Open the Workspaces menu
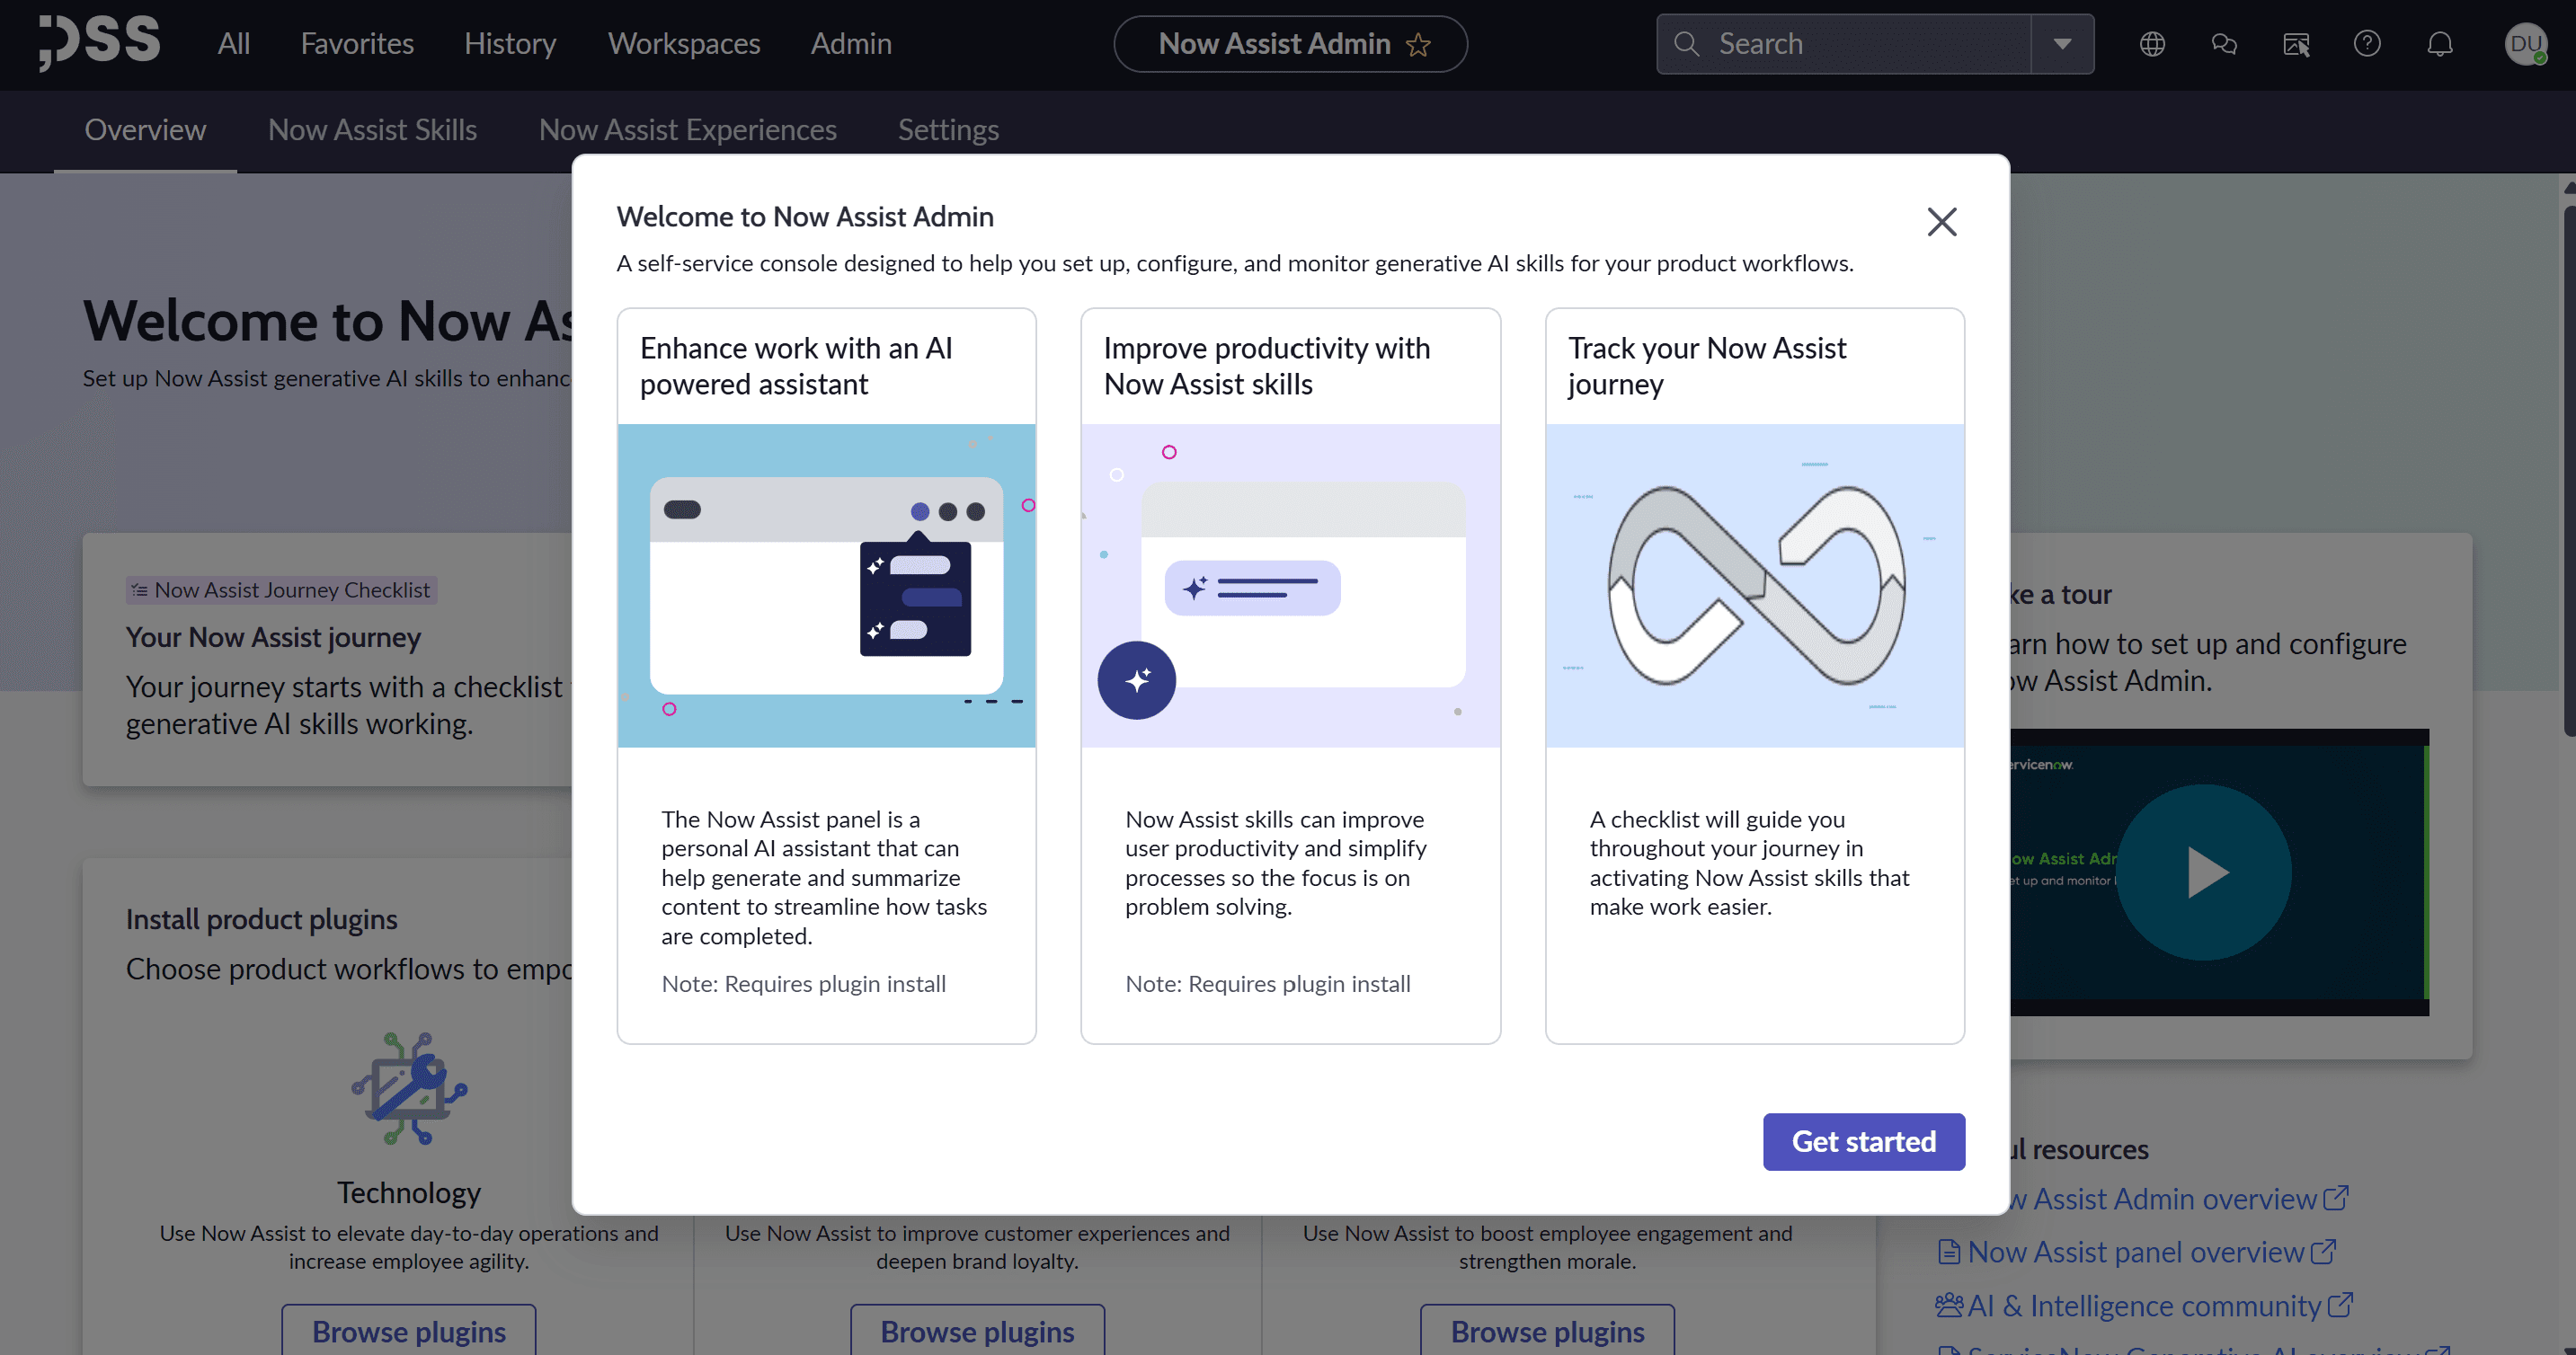Image resolution: width=2576 pixels, height=1355 pixels. [x=684, y=44]
